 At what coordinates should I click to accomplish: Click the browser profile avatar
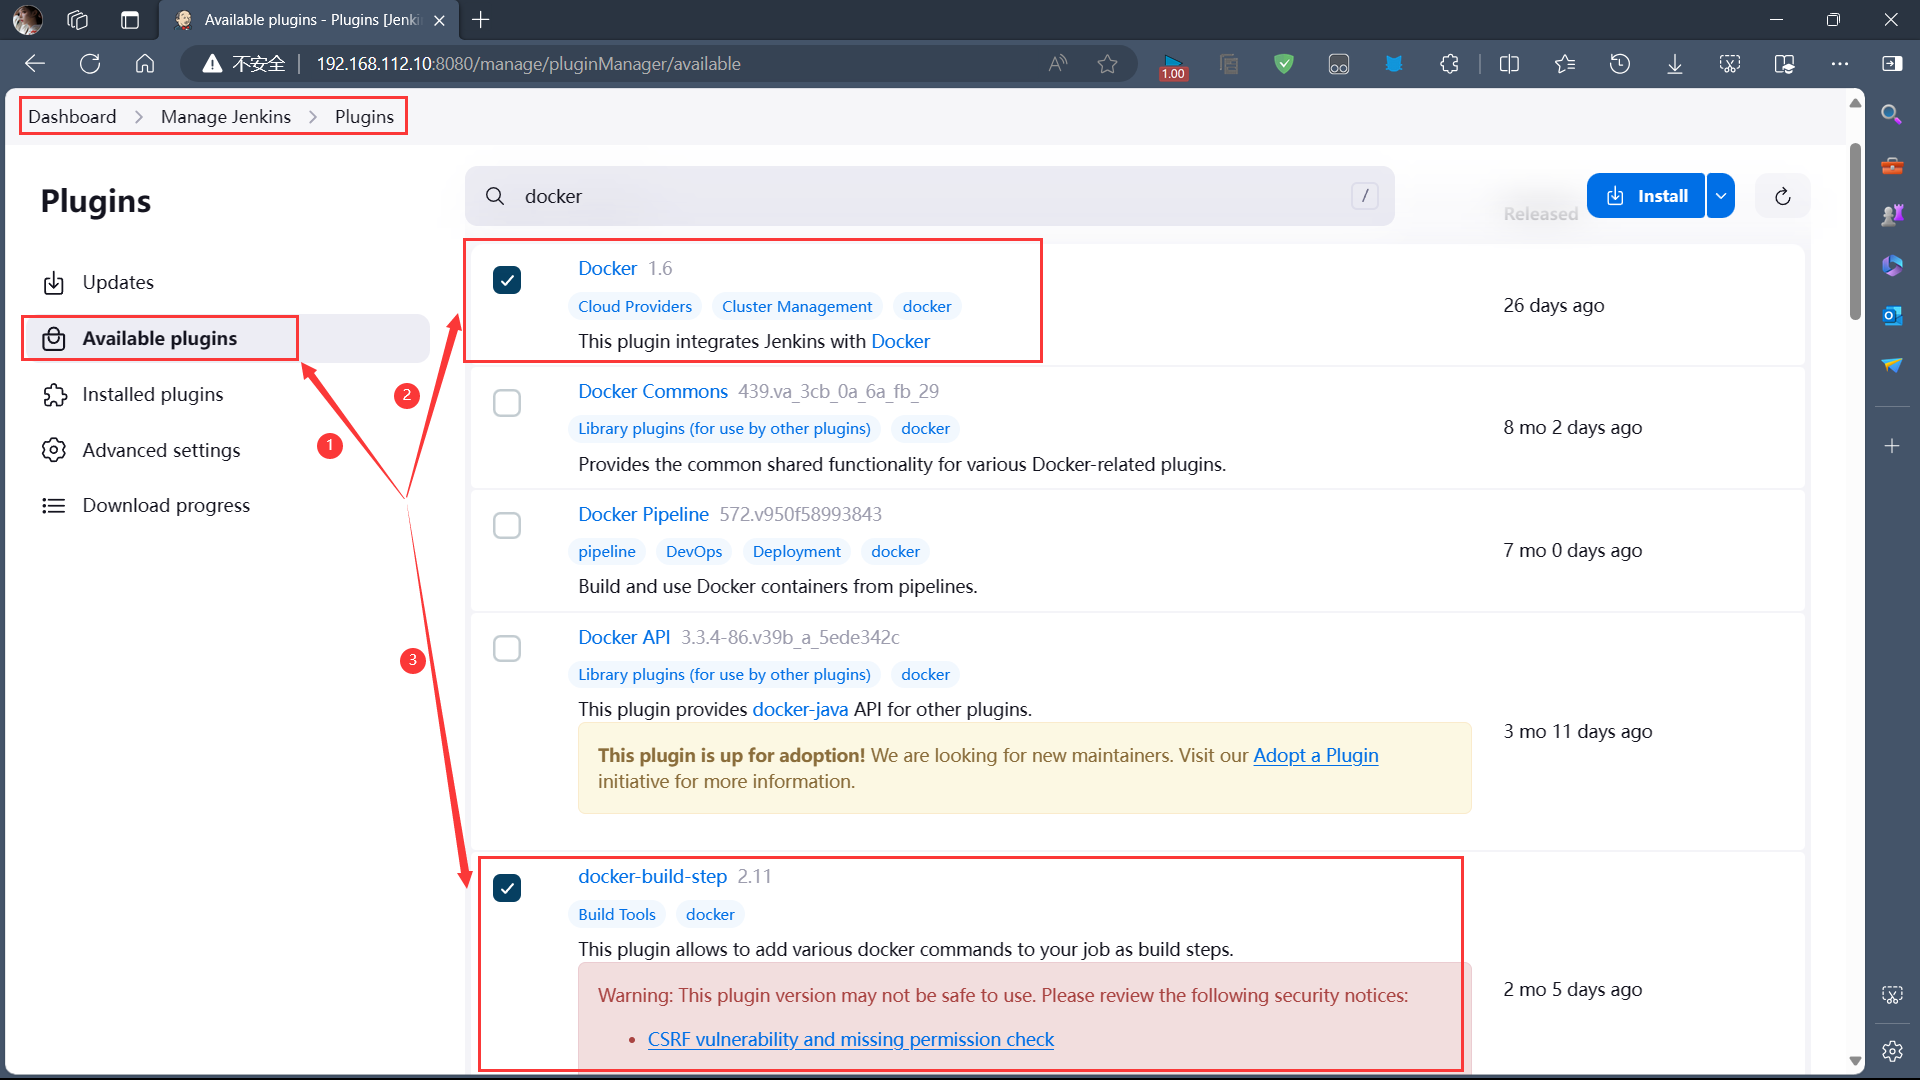[27, 20]
